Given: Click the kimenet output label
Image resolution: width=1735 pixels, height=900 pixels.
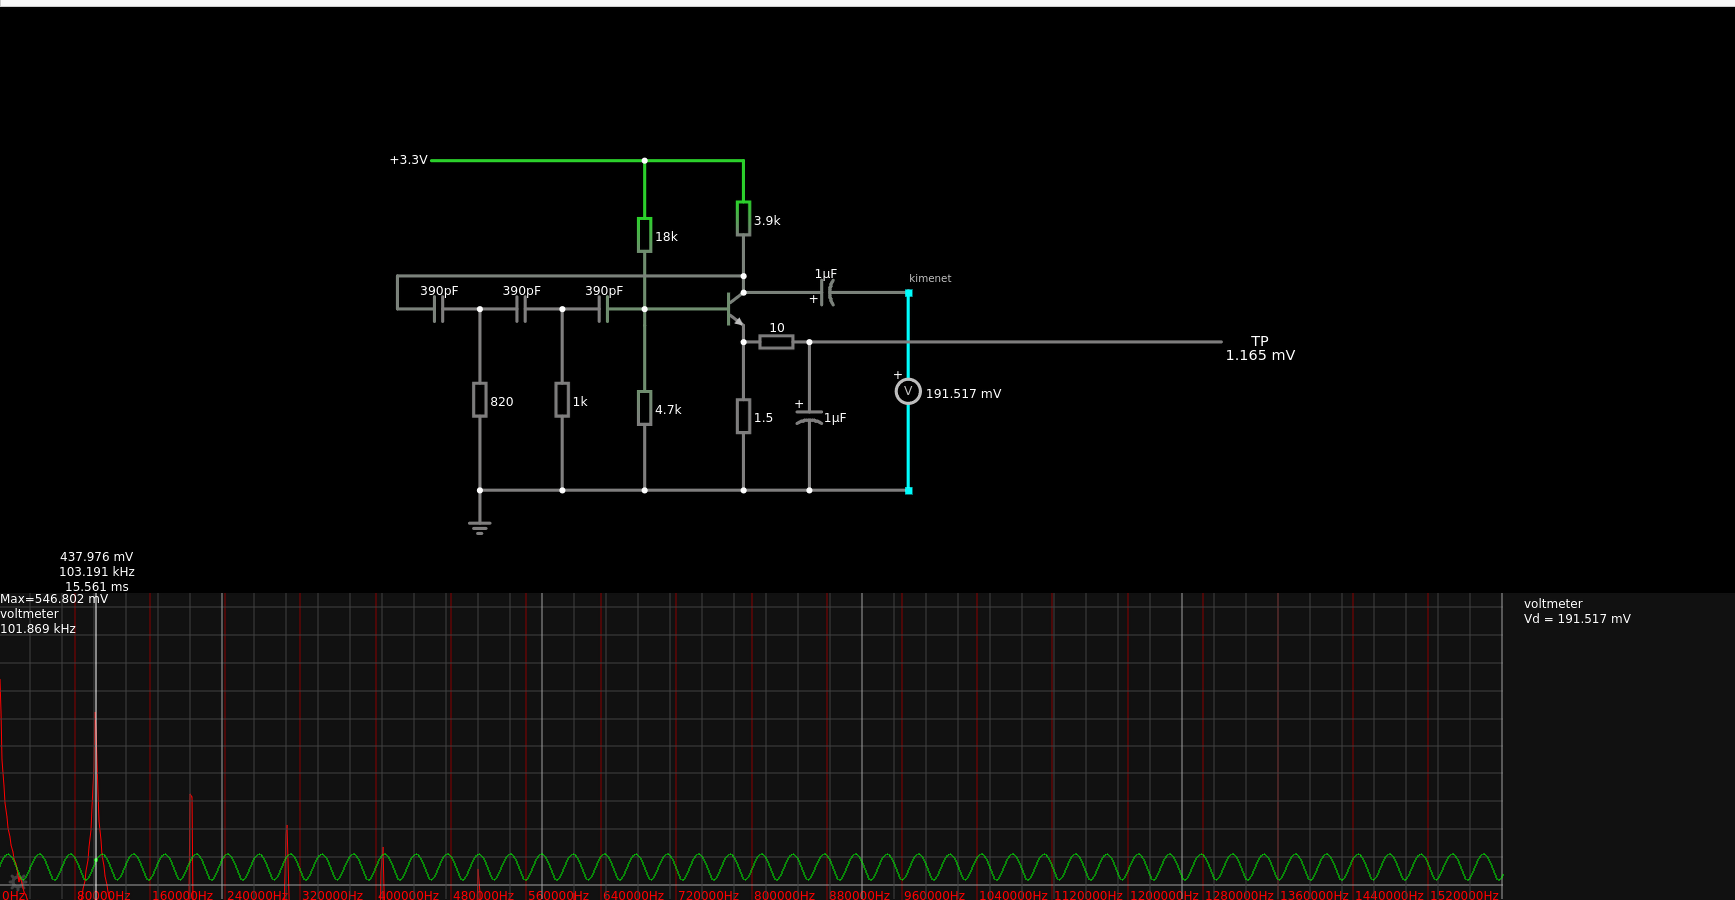Looking at the screenshot, I should pos(930,278).
